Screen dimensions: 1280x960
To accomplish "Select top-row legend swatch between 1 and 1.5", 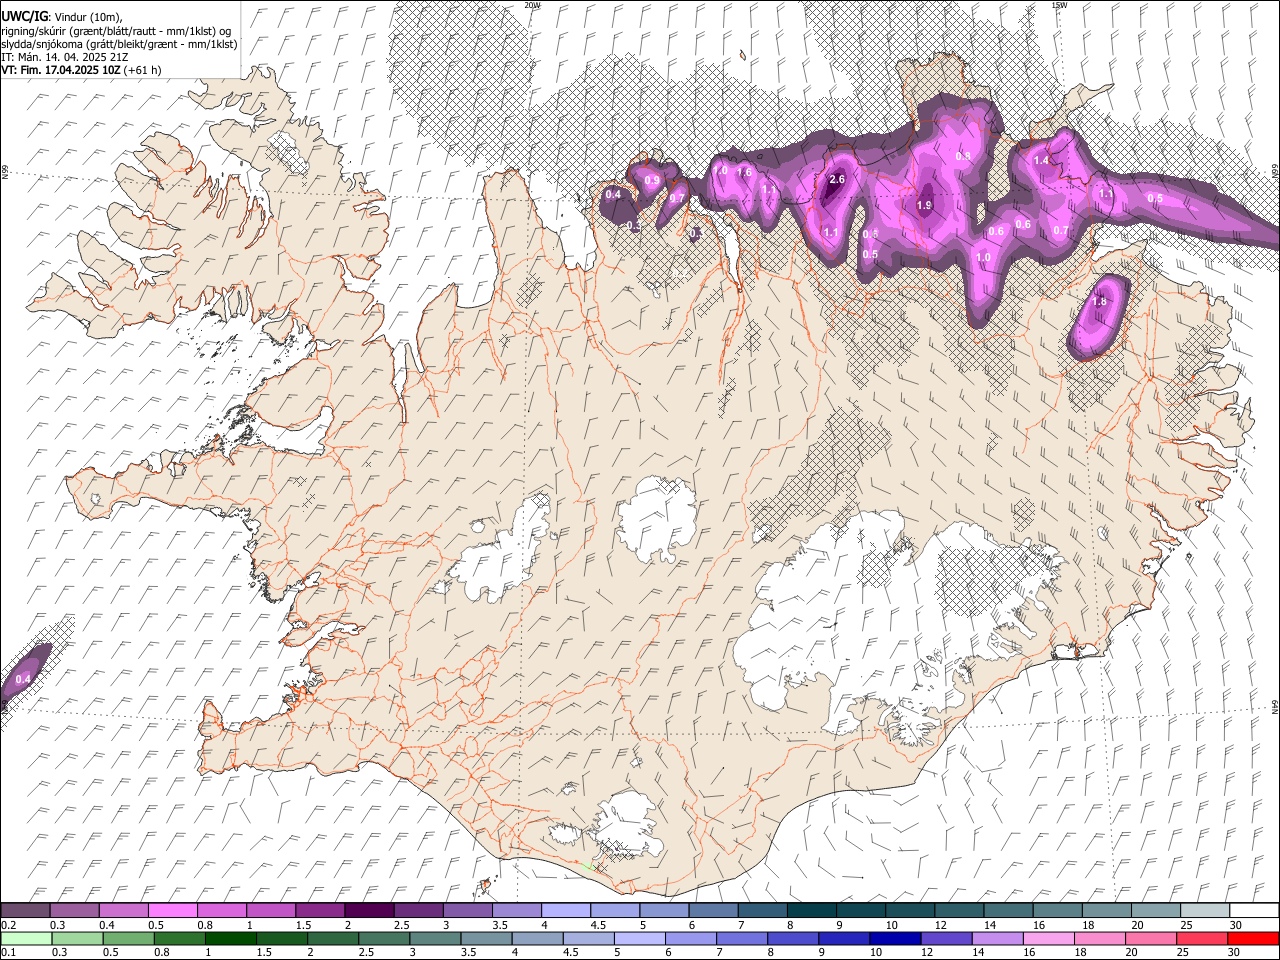I will 270,911.
